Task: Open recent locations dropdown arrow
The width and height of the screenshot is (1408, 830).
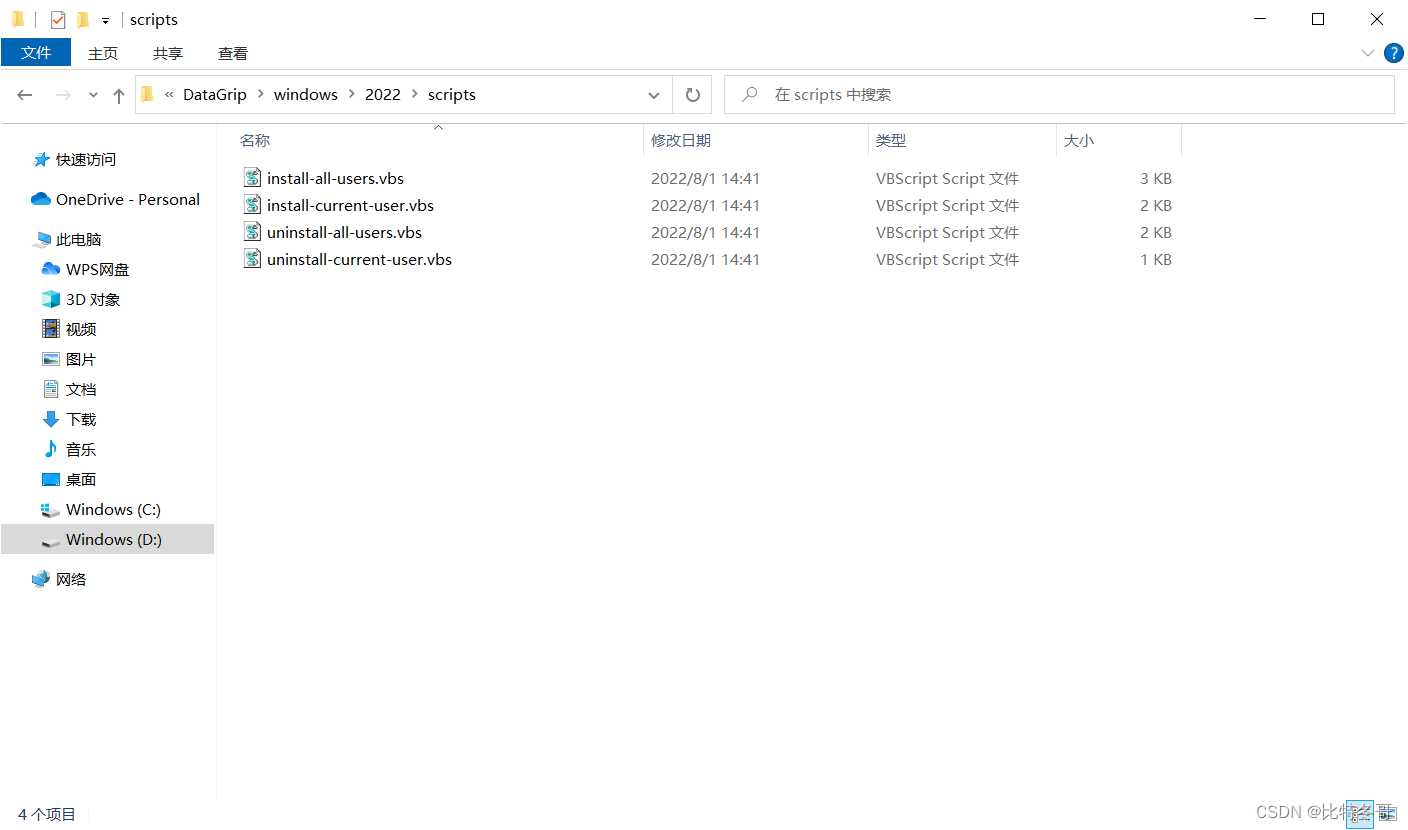Action: (93, 95)
